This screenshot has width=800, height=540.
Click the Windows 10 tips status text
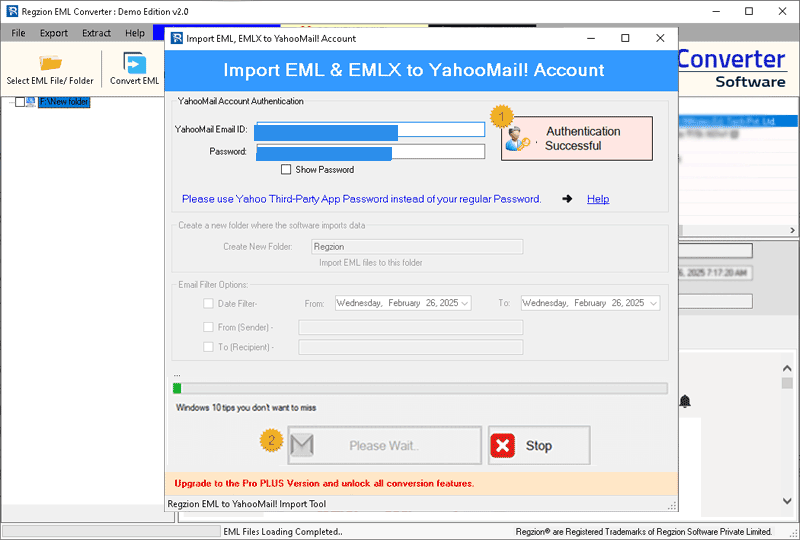[x=246, y=407]
